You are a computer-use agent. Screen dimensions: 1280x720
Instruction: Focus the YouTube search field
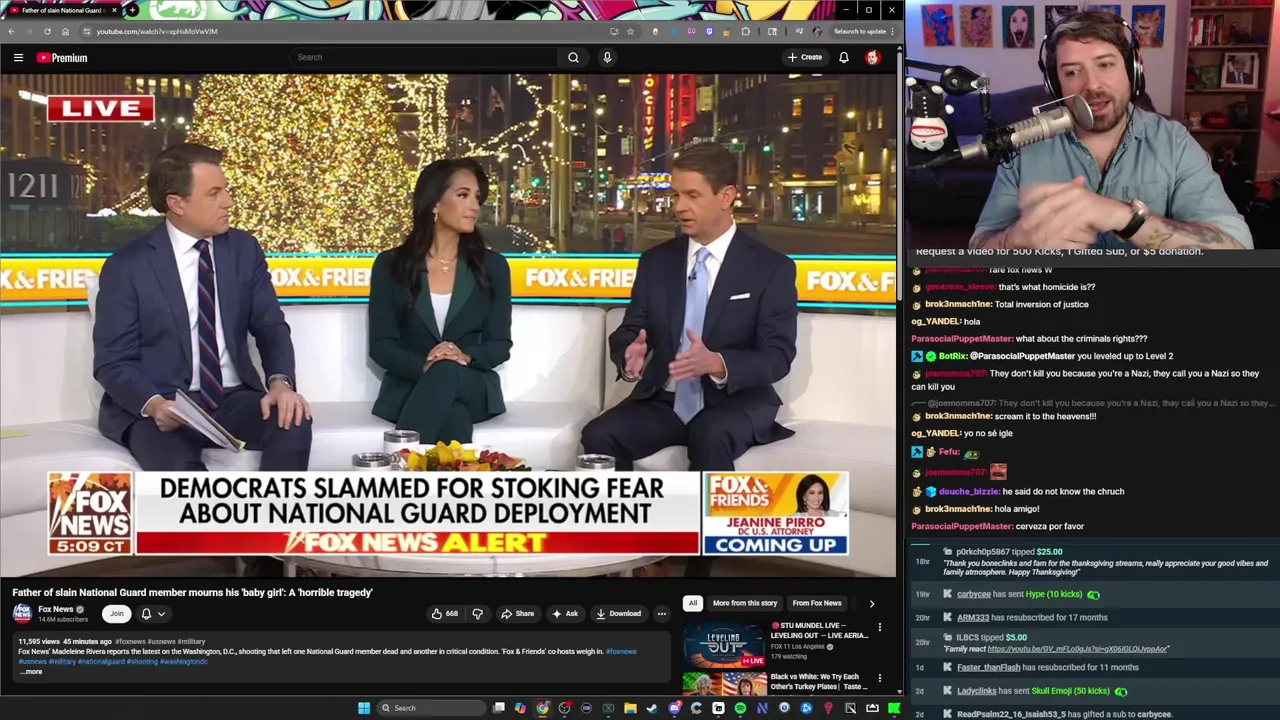pos(424,57)
